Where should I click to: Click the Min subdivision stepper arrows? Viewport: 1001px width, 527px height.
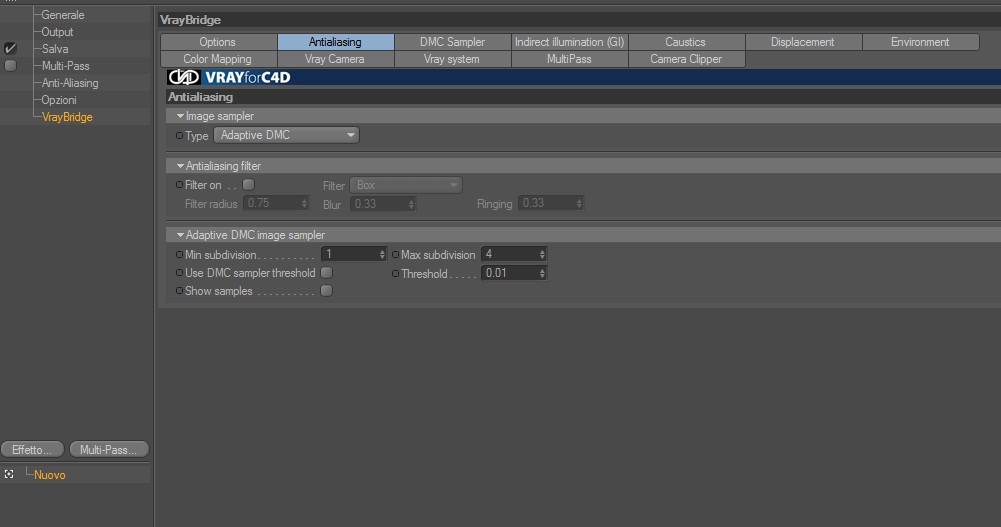pos(382,255)
